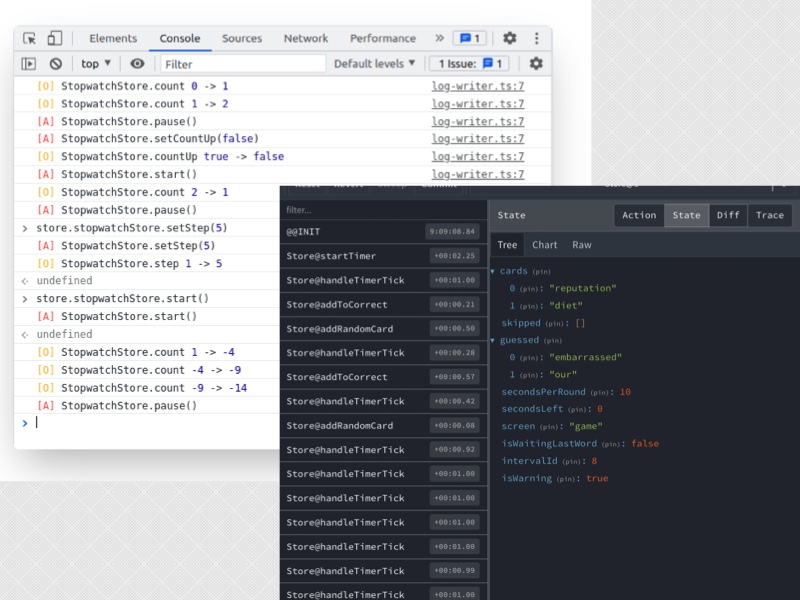Switch to the Console tab
The height and width of the screenshot is (600, 800).
(x=180, y=38)
